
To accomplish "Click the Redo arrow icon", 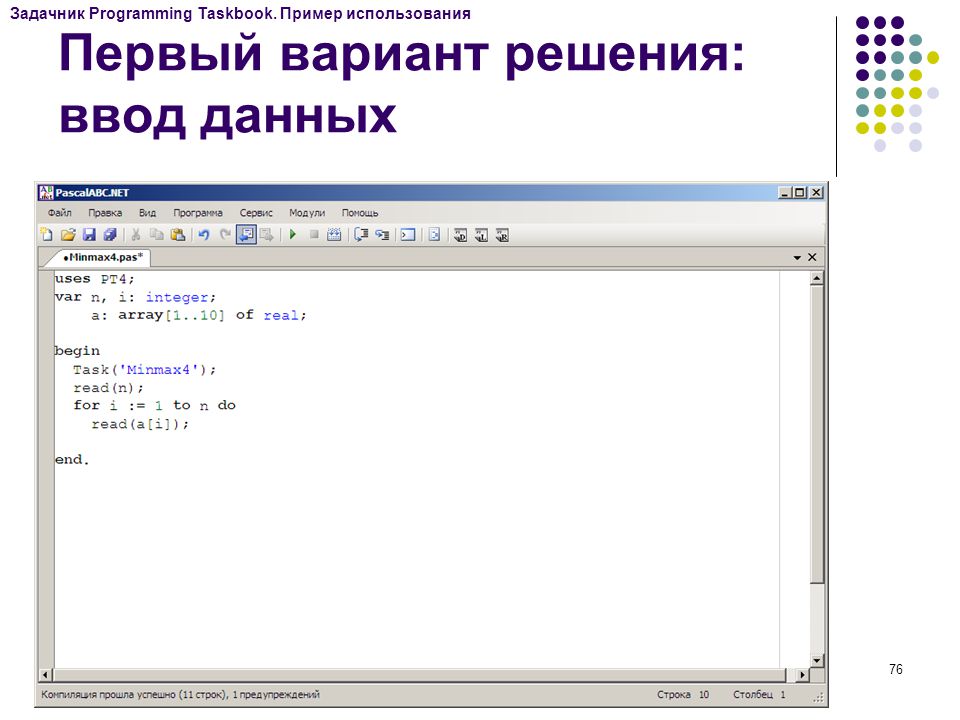I will 225,235.
